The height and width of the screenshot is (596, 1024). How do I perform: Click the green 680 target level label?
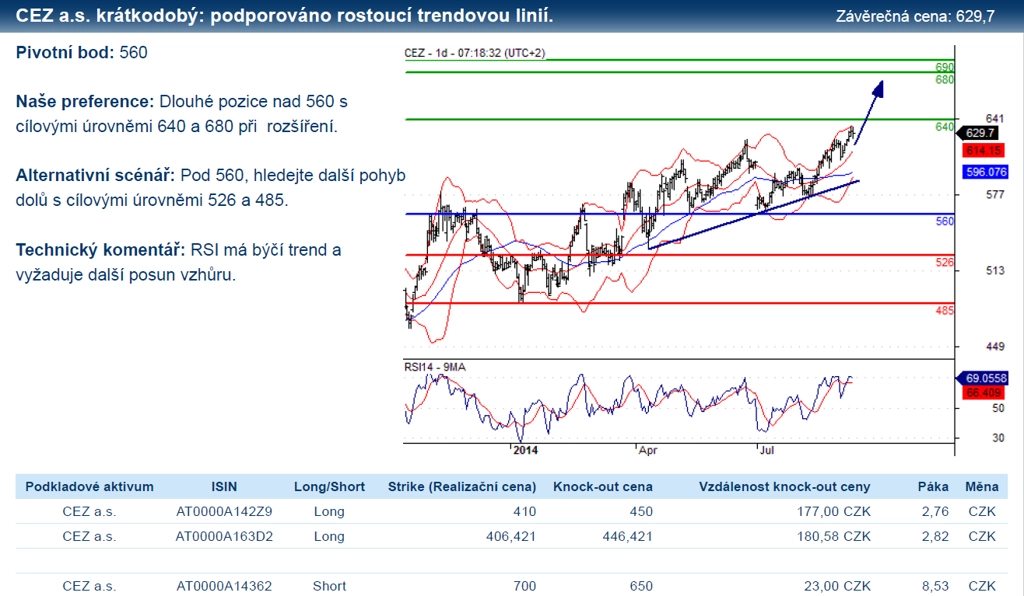[944, 80]
